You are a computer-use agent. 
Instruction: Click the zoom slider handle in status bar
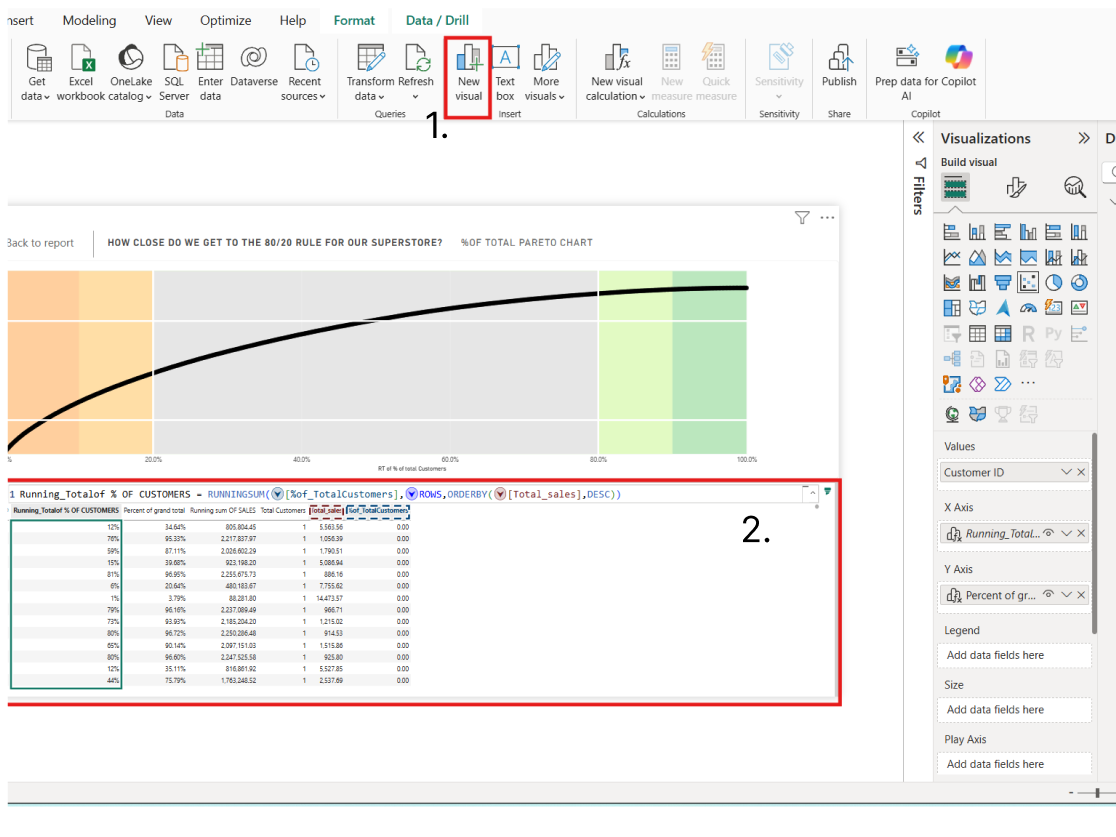click(1097, 792)
